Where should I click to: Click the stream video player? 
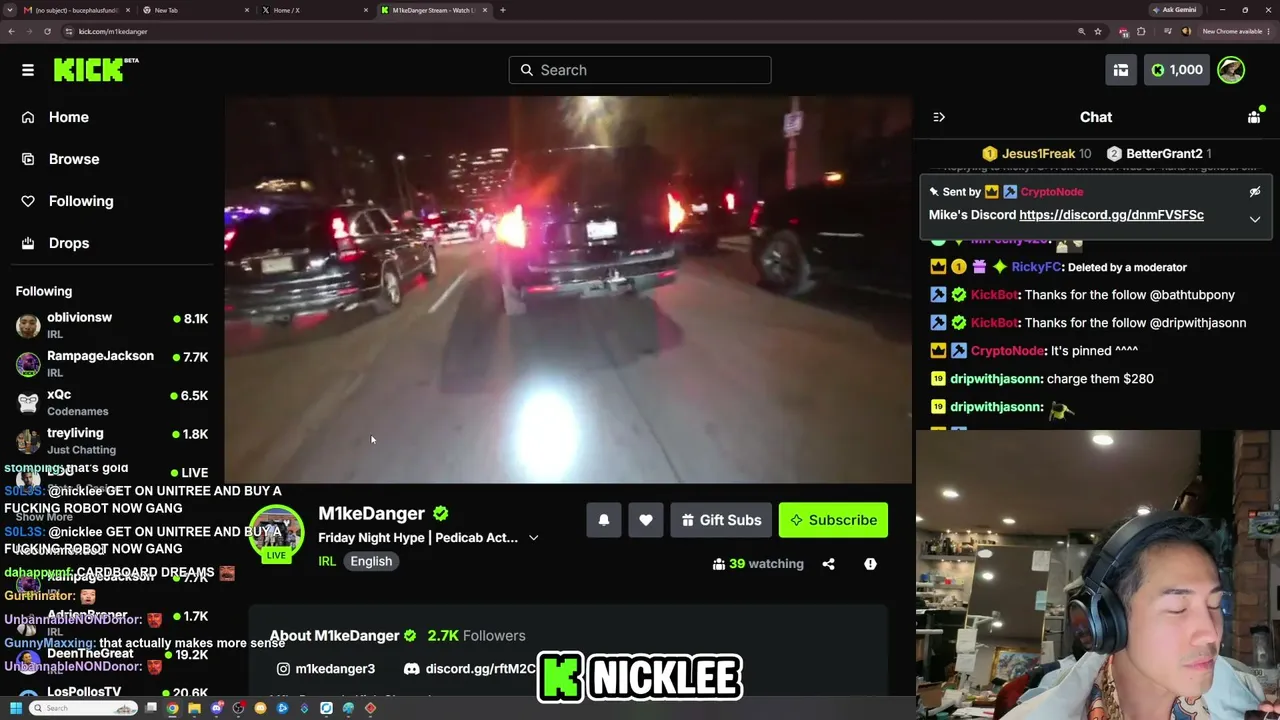(568, 290)
